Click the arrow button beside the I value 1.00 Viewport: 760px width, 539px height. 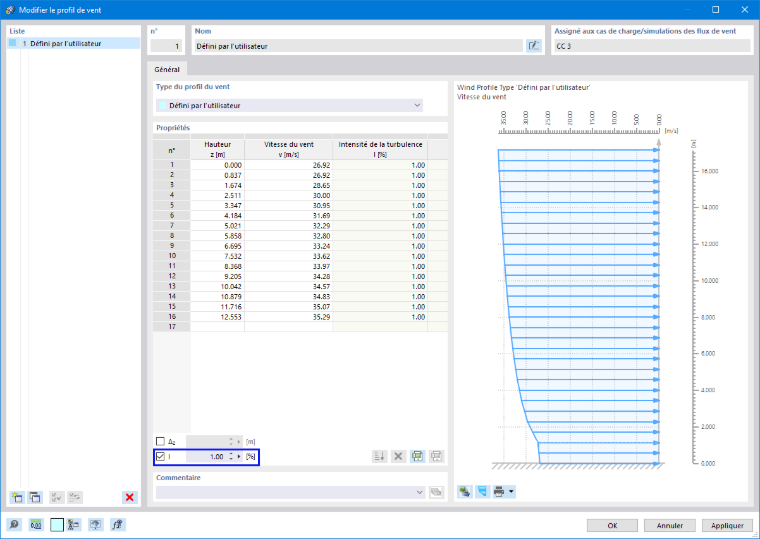[239, 457]
